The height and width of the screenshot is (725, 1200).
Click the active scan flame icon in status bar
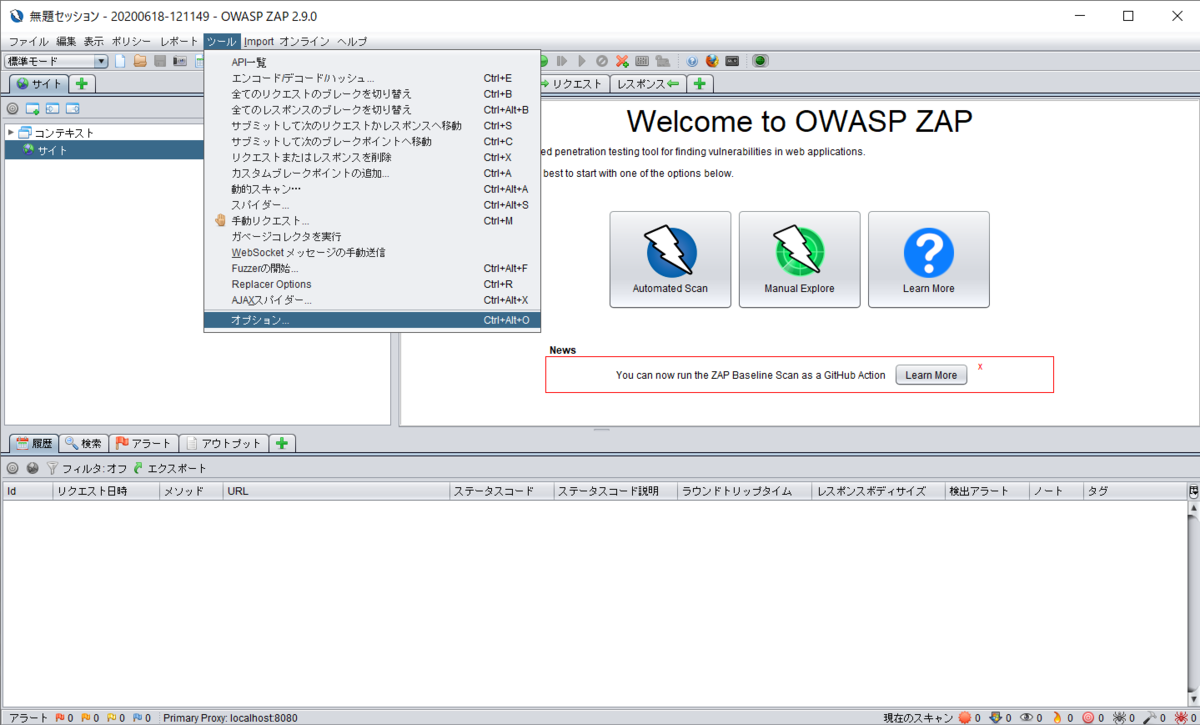point(1057,718)
